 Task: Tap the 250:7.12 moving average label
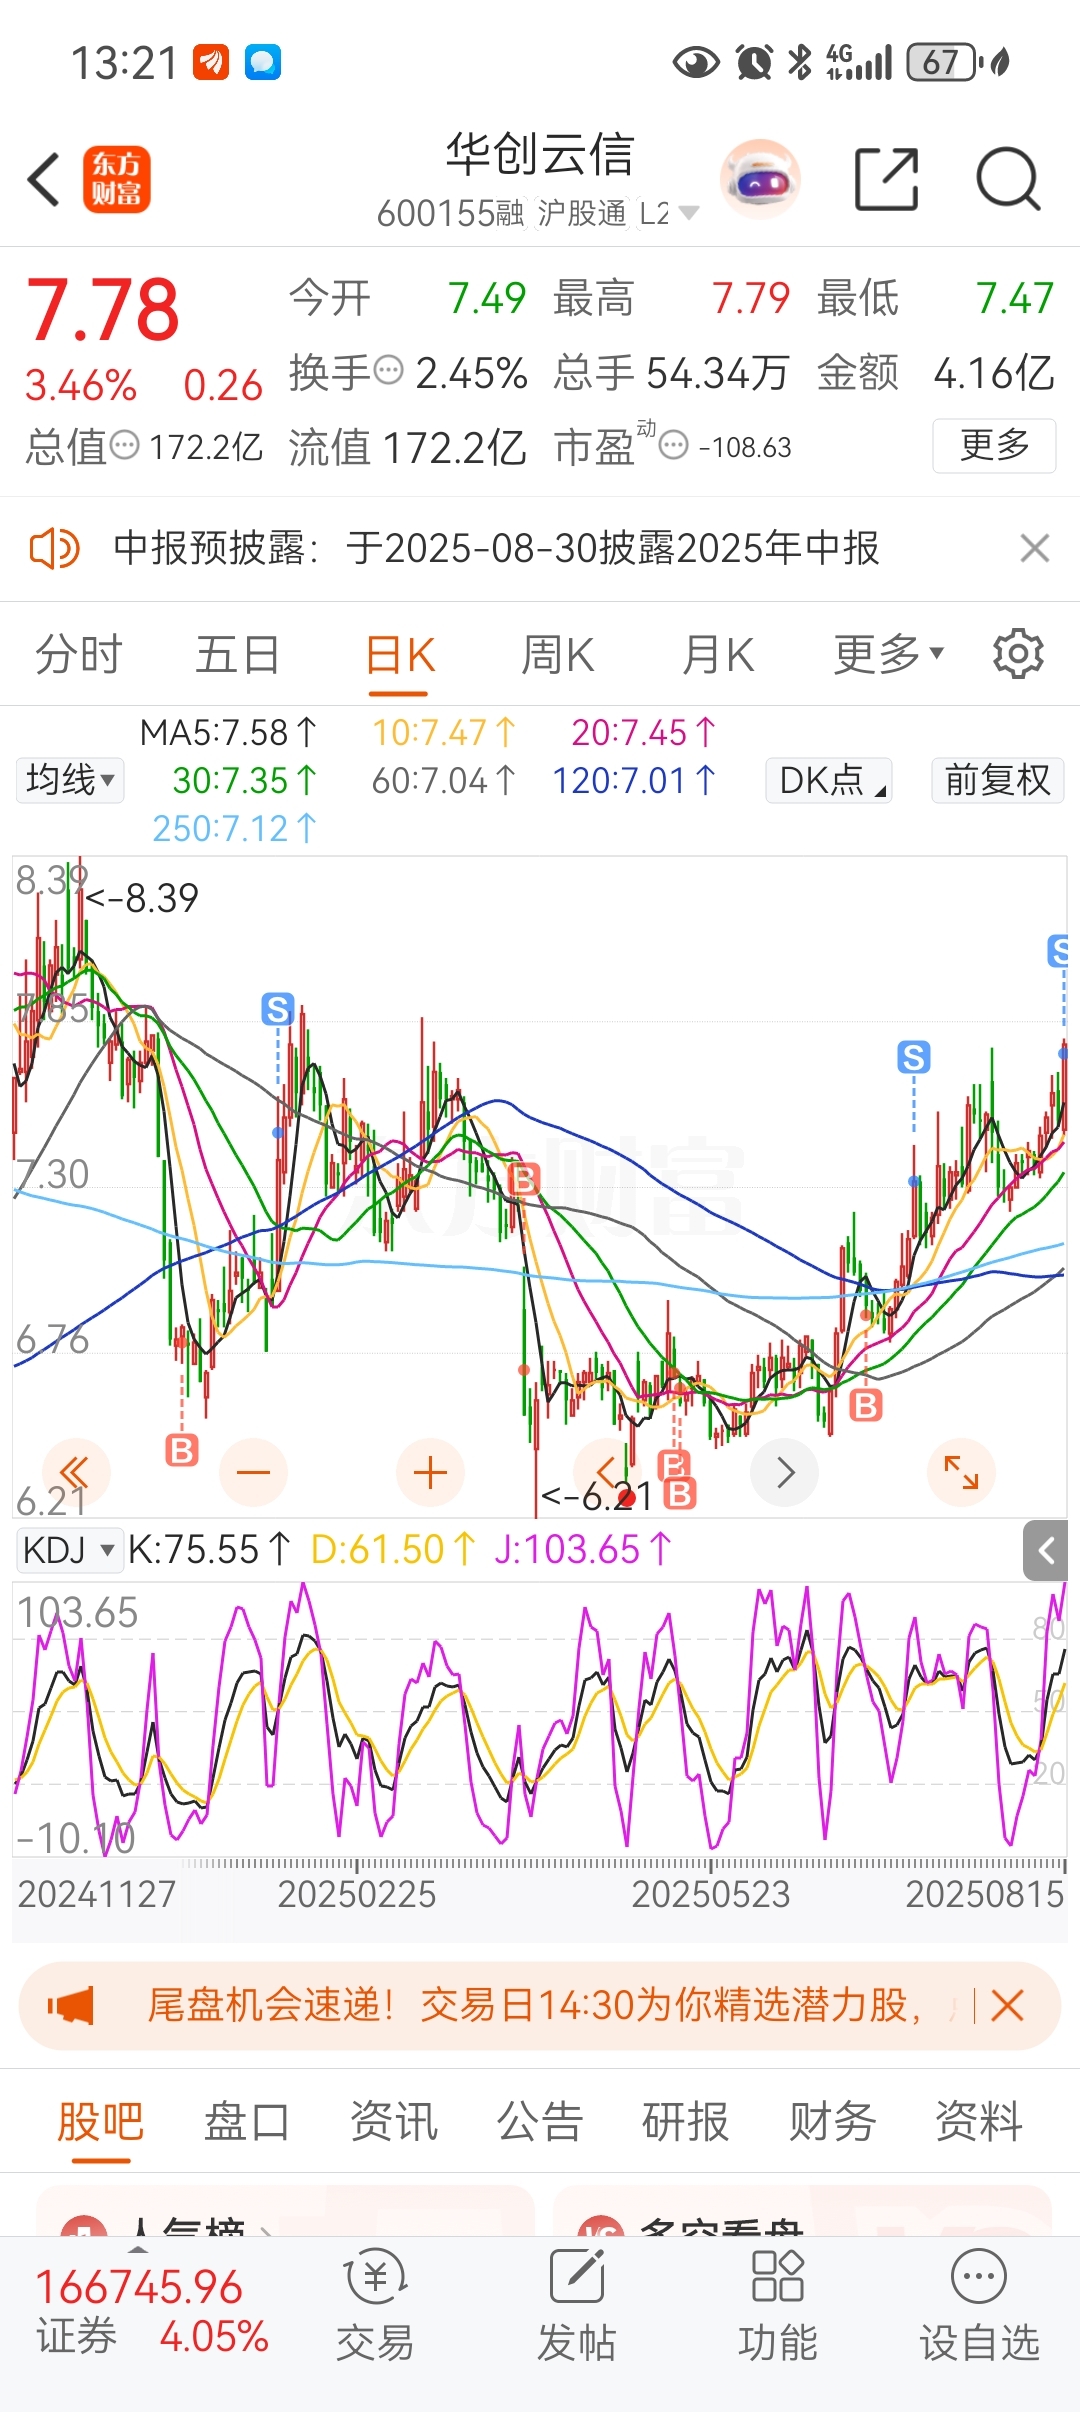tap(234, 829)
